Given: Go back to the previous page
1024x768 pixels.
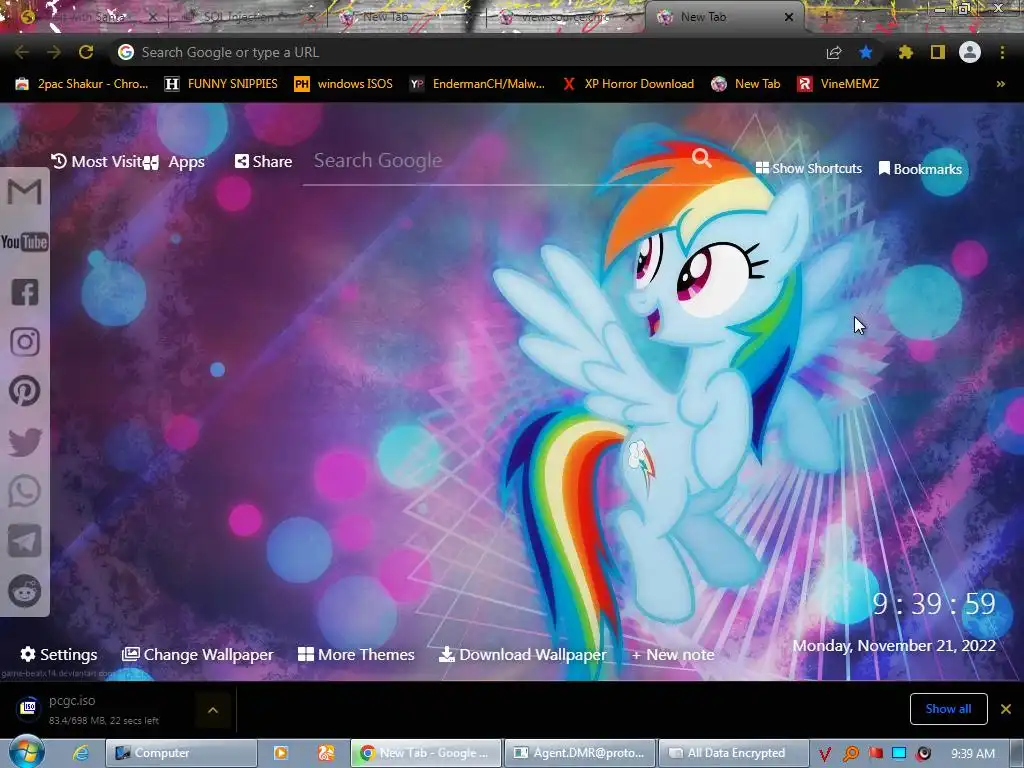Looking at the screenshot, I should (x=22, y=52).
